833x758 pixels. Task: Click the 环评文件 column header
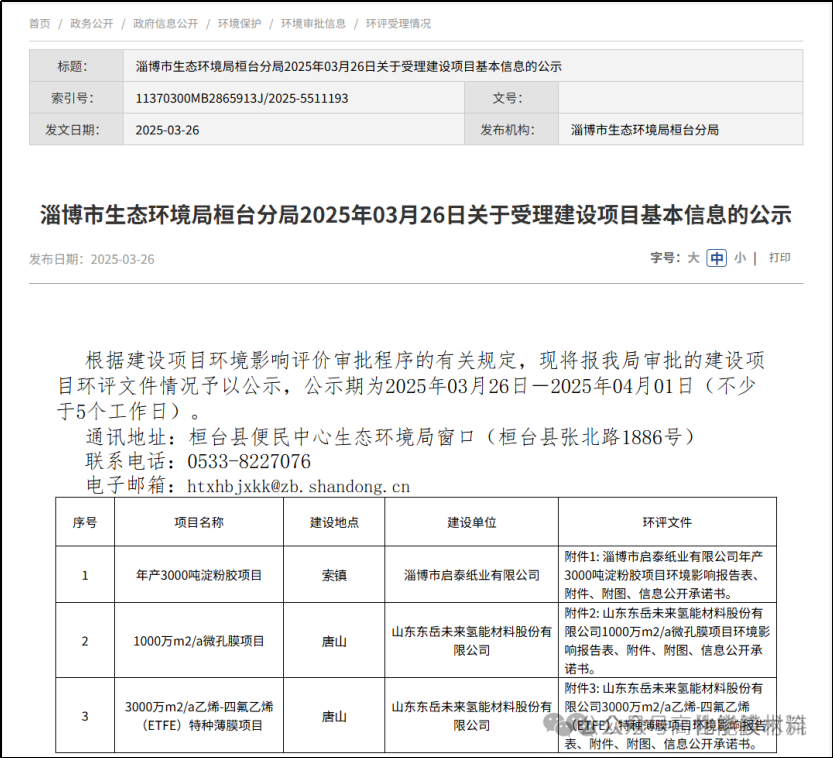tap(667, 522)
